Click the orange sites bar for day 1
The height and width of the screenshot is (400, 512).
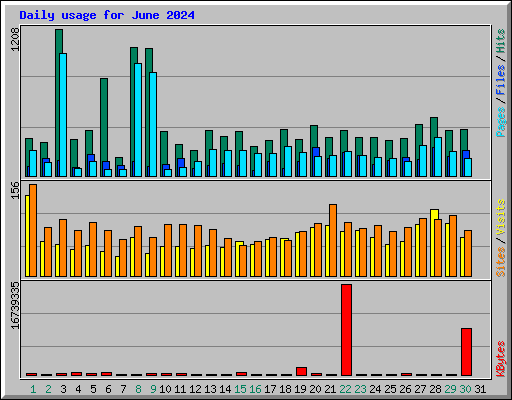33,230
